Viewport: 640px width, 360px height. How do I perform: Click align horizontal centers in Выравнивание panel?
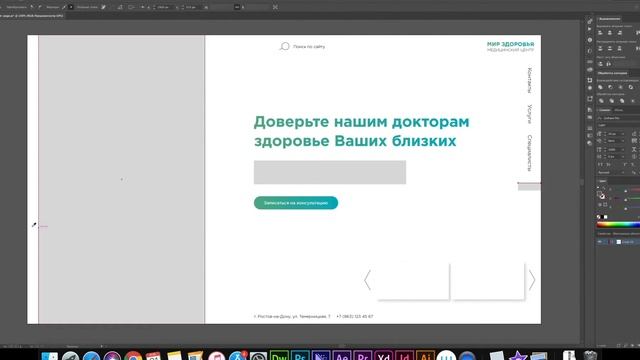coord(610,33)
